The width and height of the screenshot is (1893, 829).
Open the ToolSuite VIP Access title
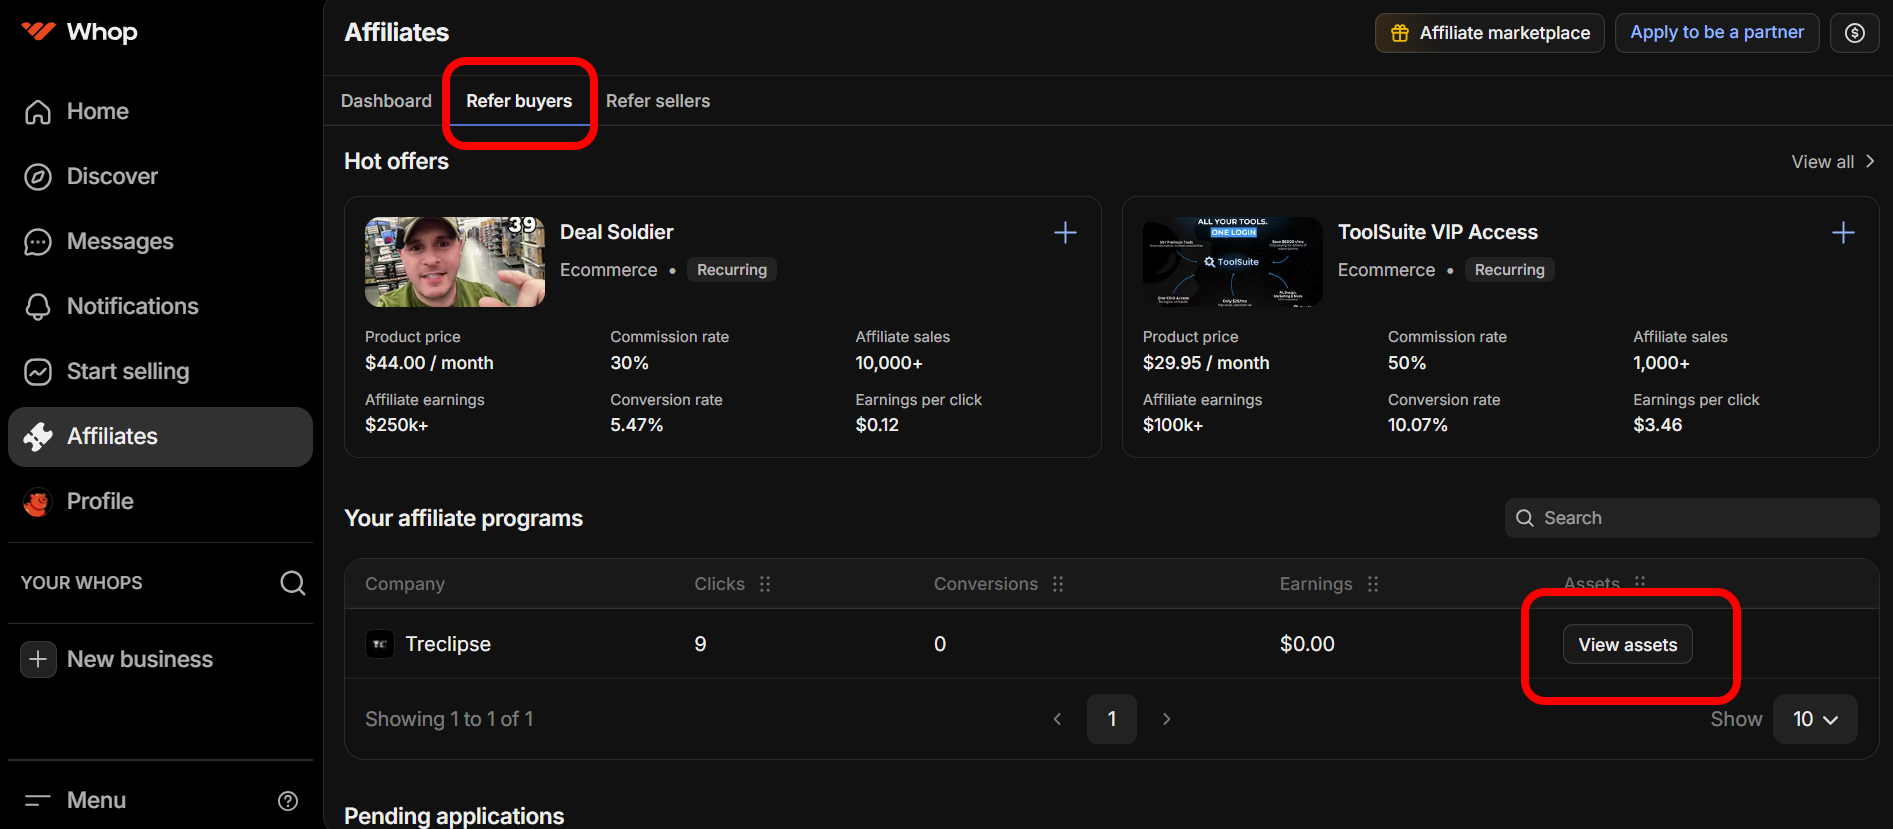1437,232
